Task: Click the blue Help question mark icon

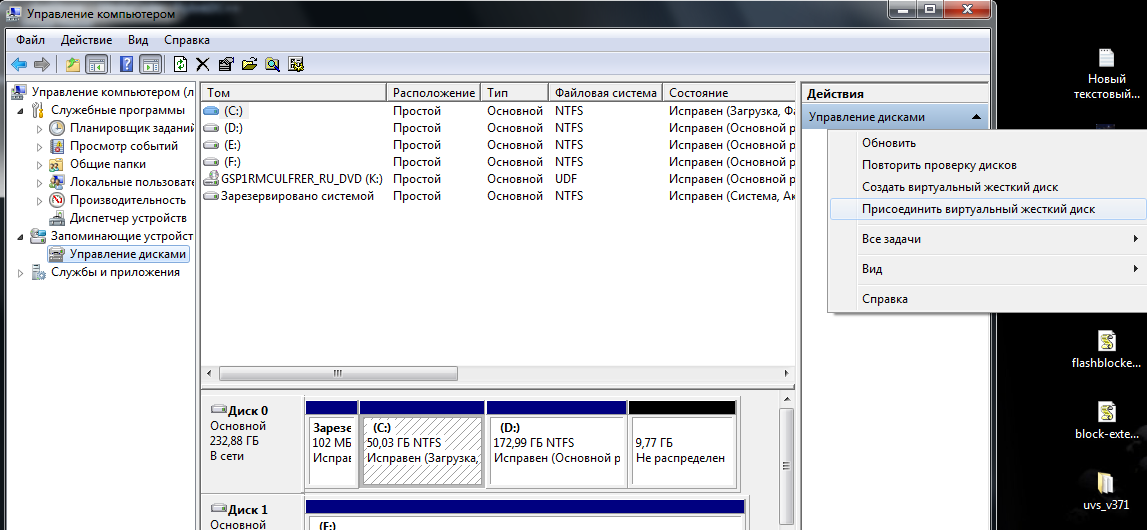Action: pos(127,64)
